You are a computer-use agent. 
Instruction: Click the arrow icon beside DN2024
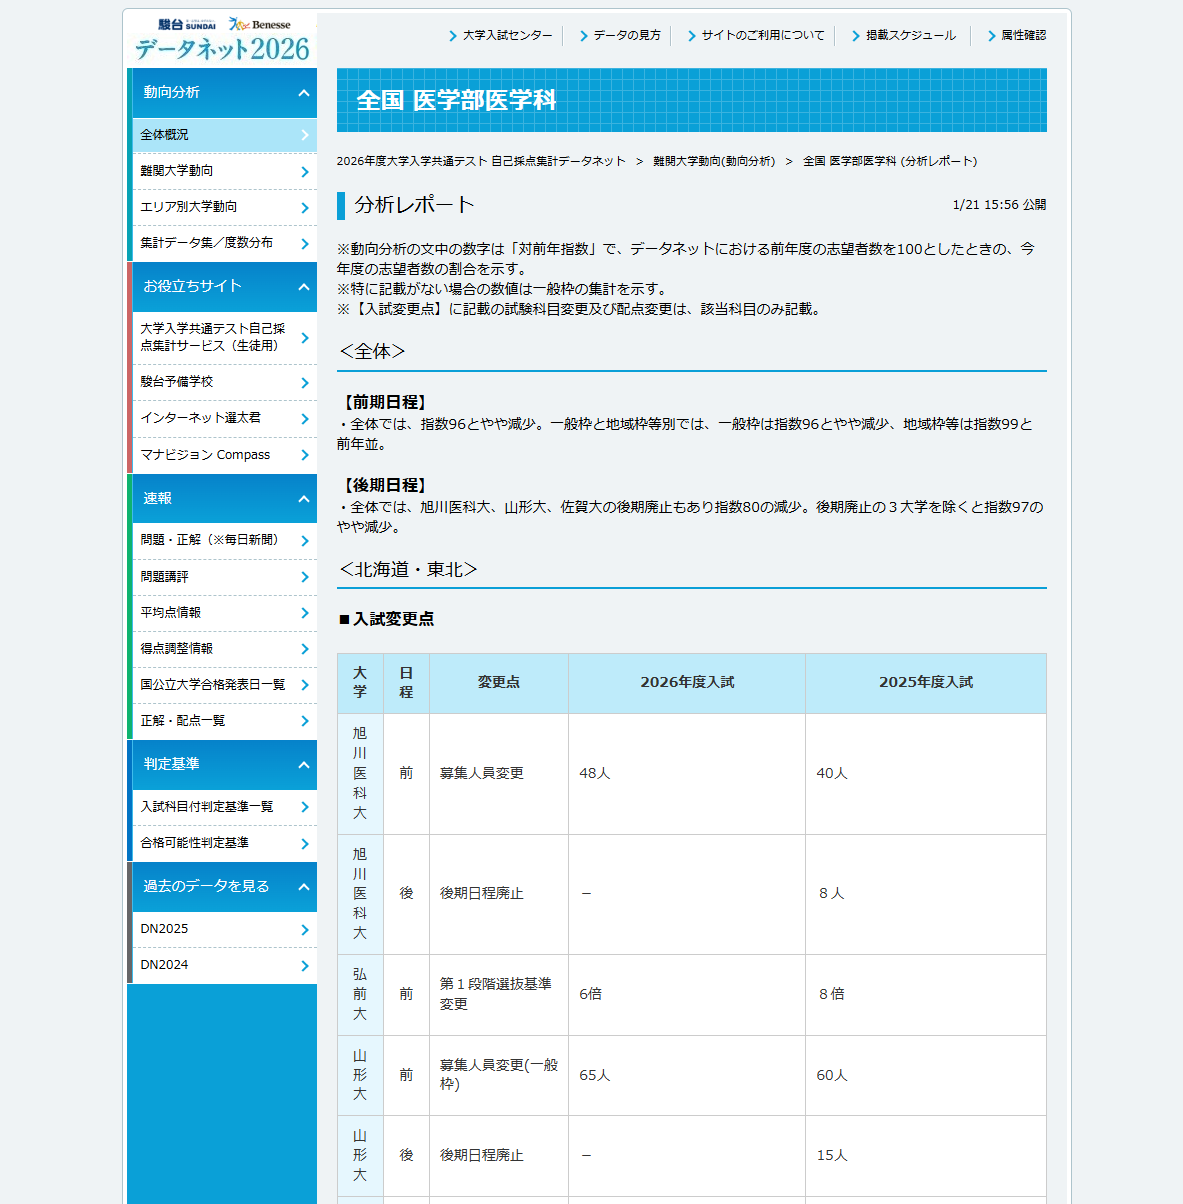[x=305, y=965]
